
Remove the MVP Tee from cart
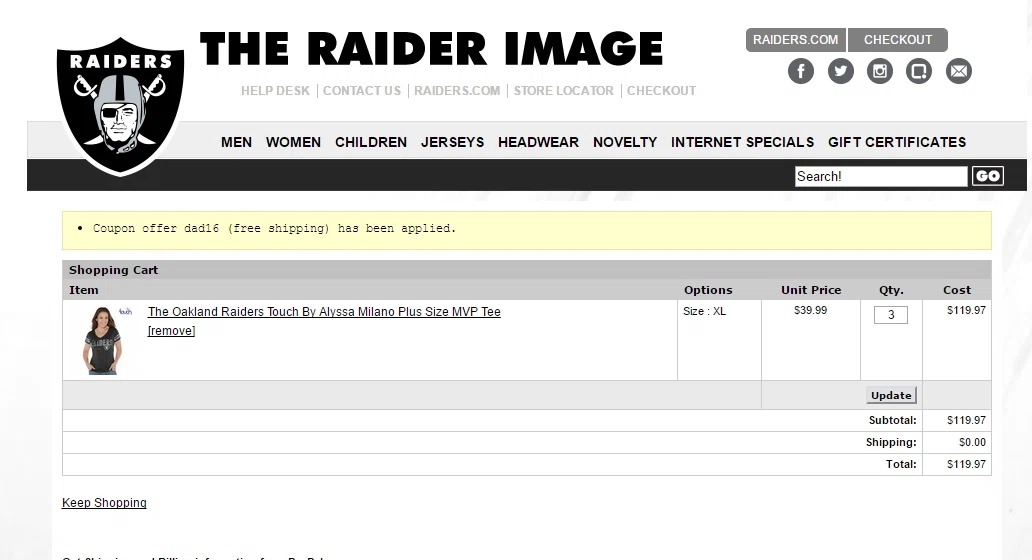click(171, 331)
